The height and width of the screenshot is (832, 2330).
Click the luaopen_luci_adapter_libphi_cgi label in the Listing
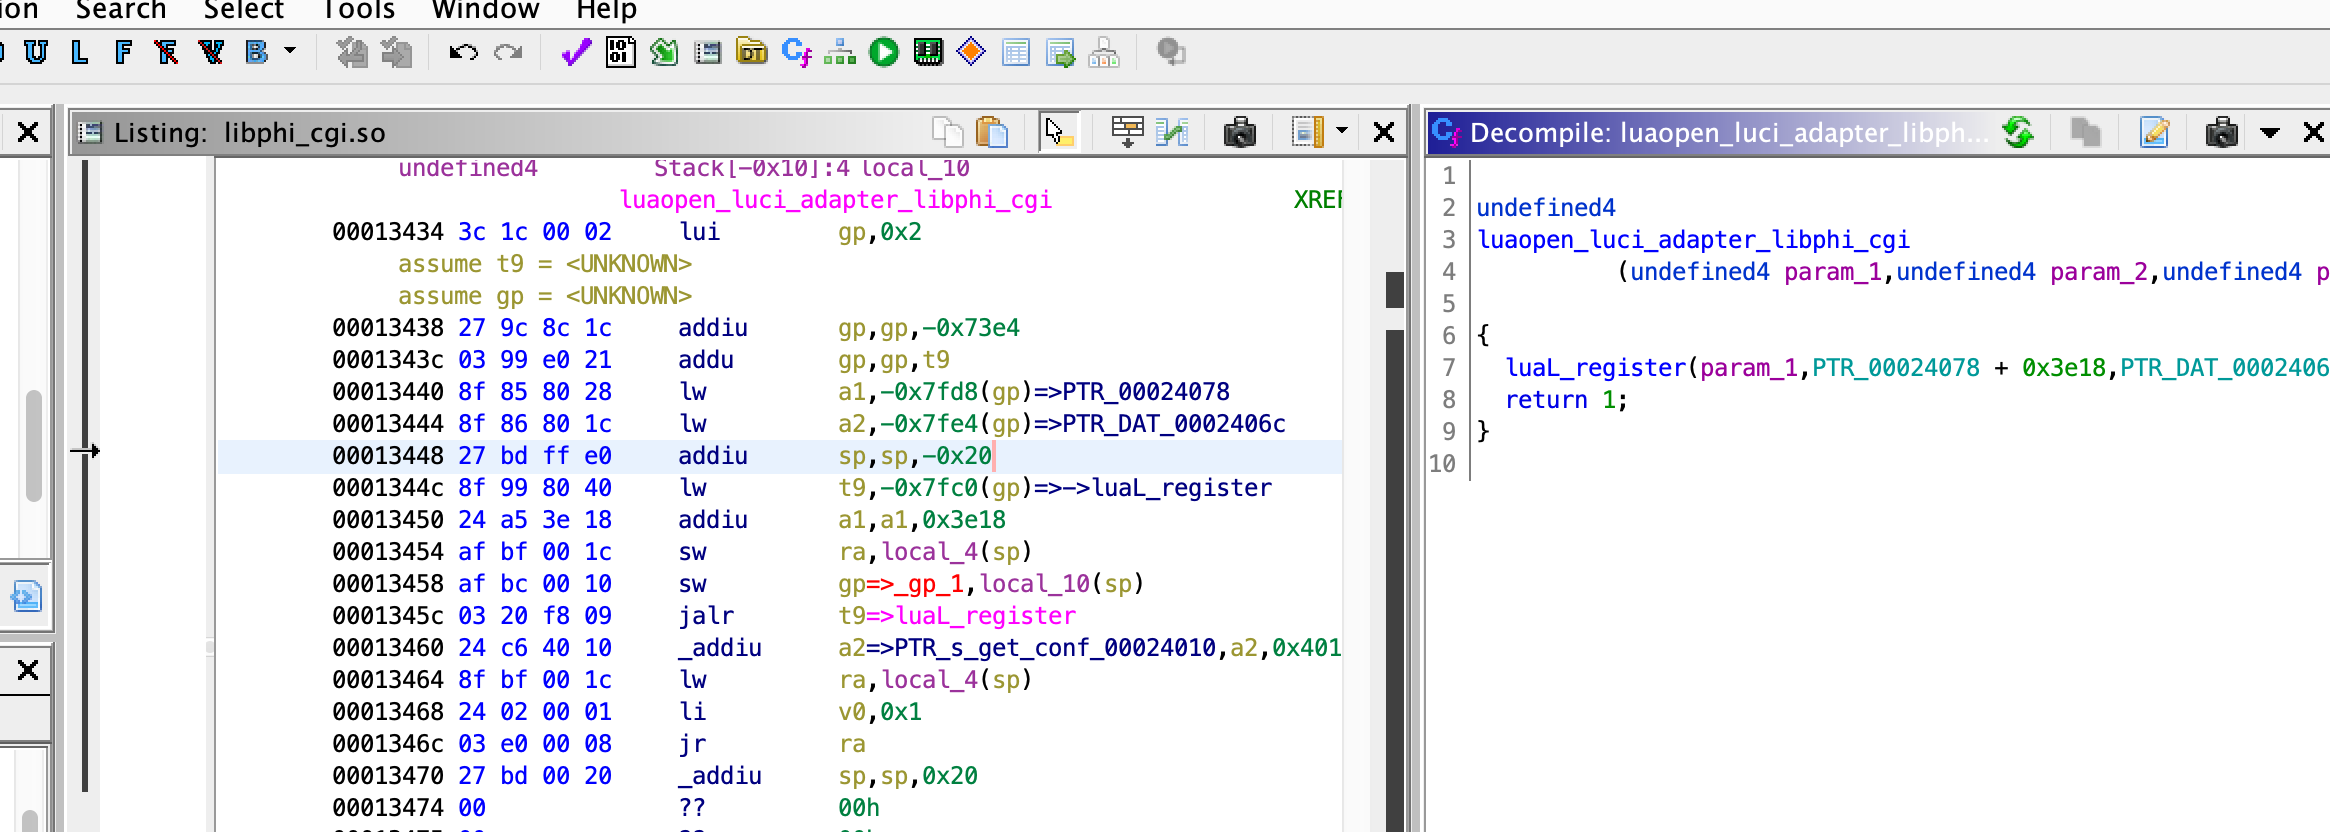tap(835, 200)
